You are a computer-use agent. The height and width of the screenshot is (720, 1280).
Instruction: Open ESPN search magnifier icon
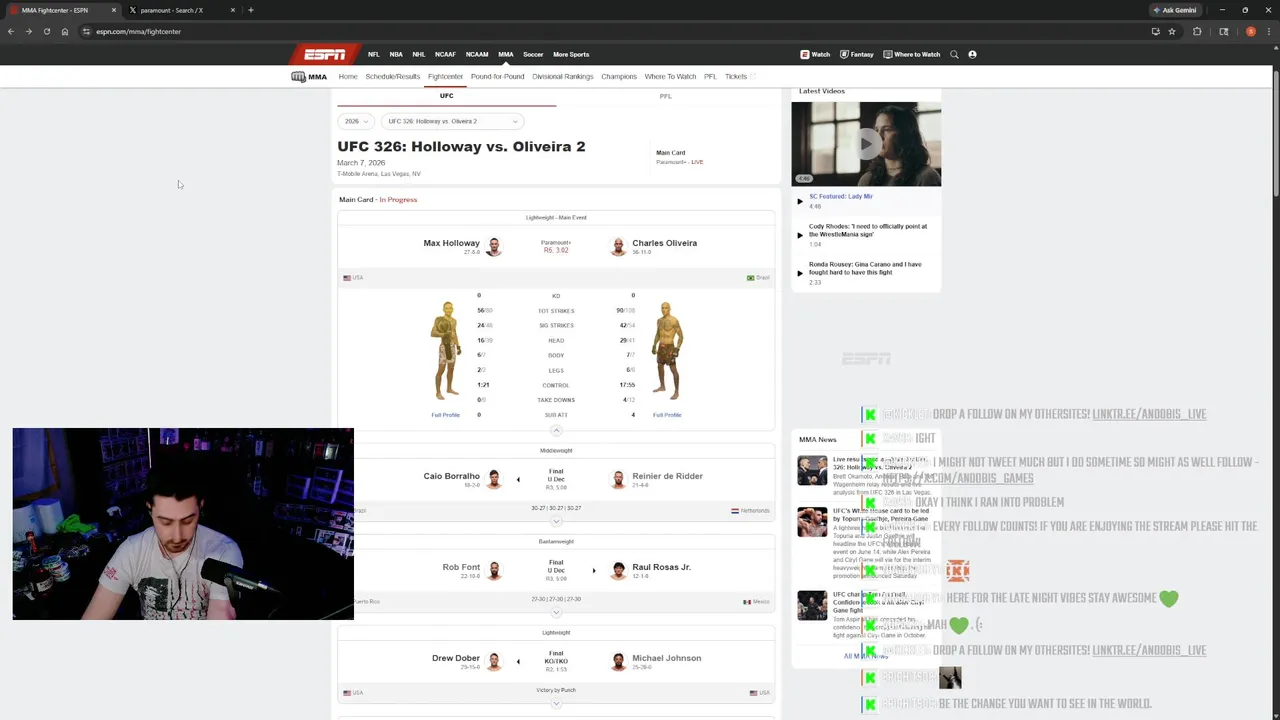pos(954,54)
